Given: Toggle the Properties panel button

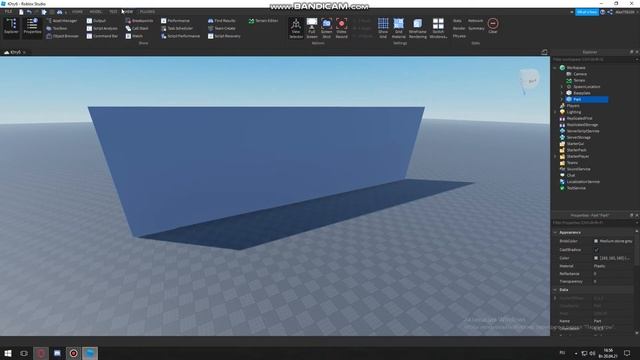Looking at the screenshot, I should [32, 28].
